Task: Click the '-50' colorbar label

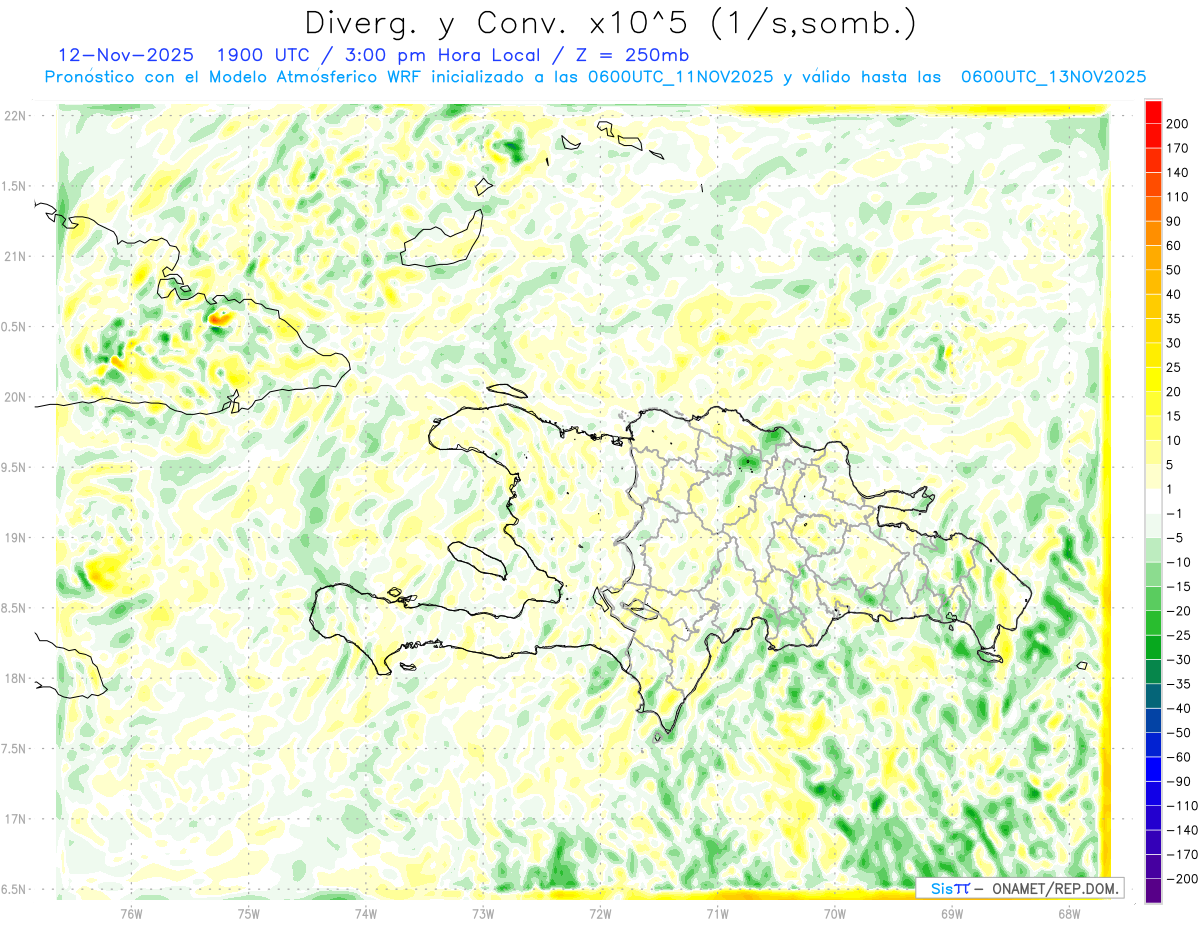Action: (x=1178, y=734)
